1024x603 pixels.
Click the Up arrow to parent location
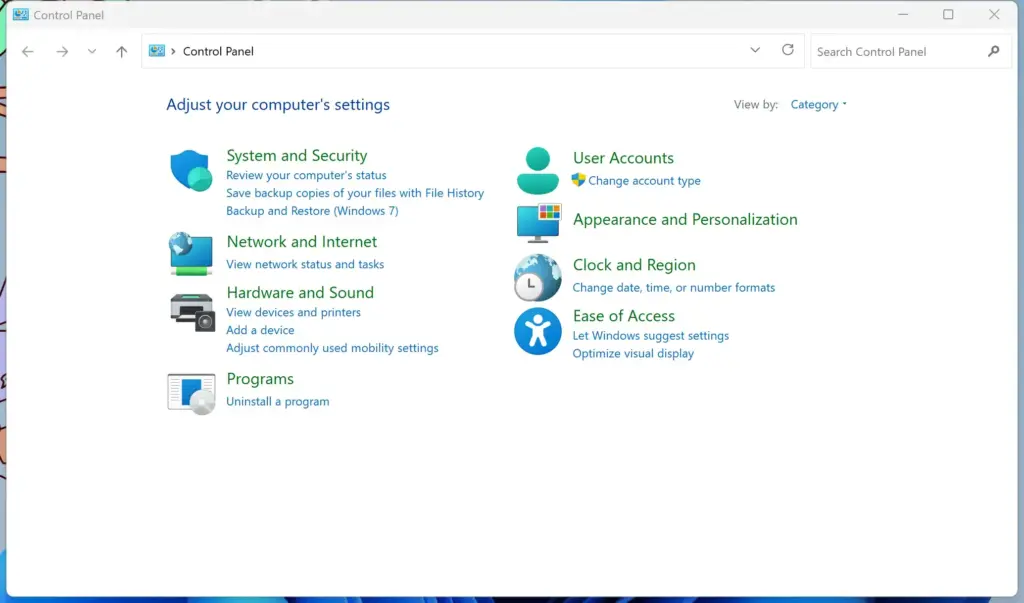(x=121, y=52)
